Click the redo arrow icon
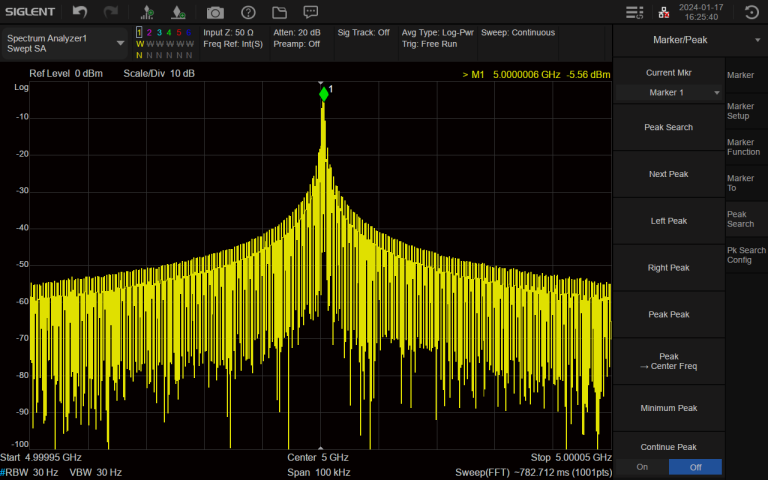The width and height of the screenshot is (768, 480). pyautogui.click(x=111, y=12)
